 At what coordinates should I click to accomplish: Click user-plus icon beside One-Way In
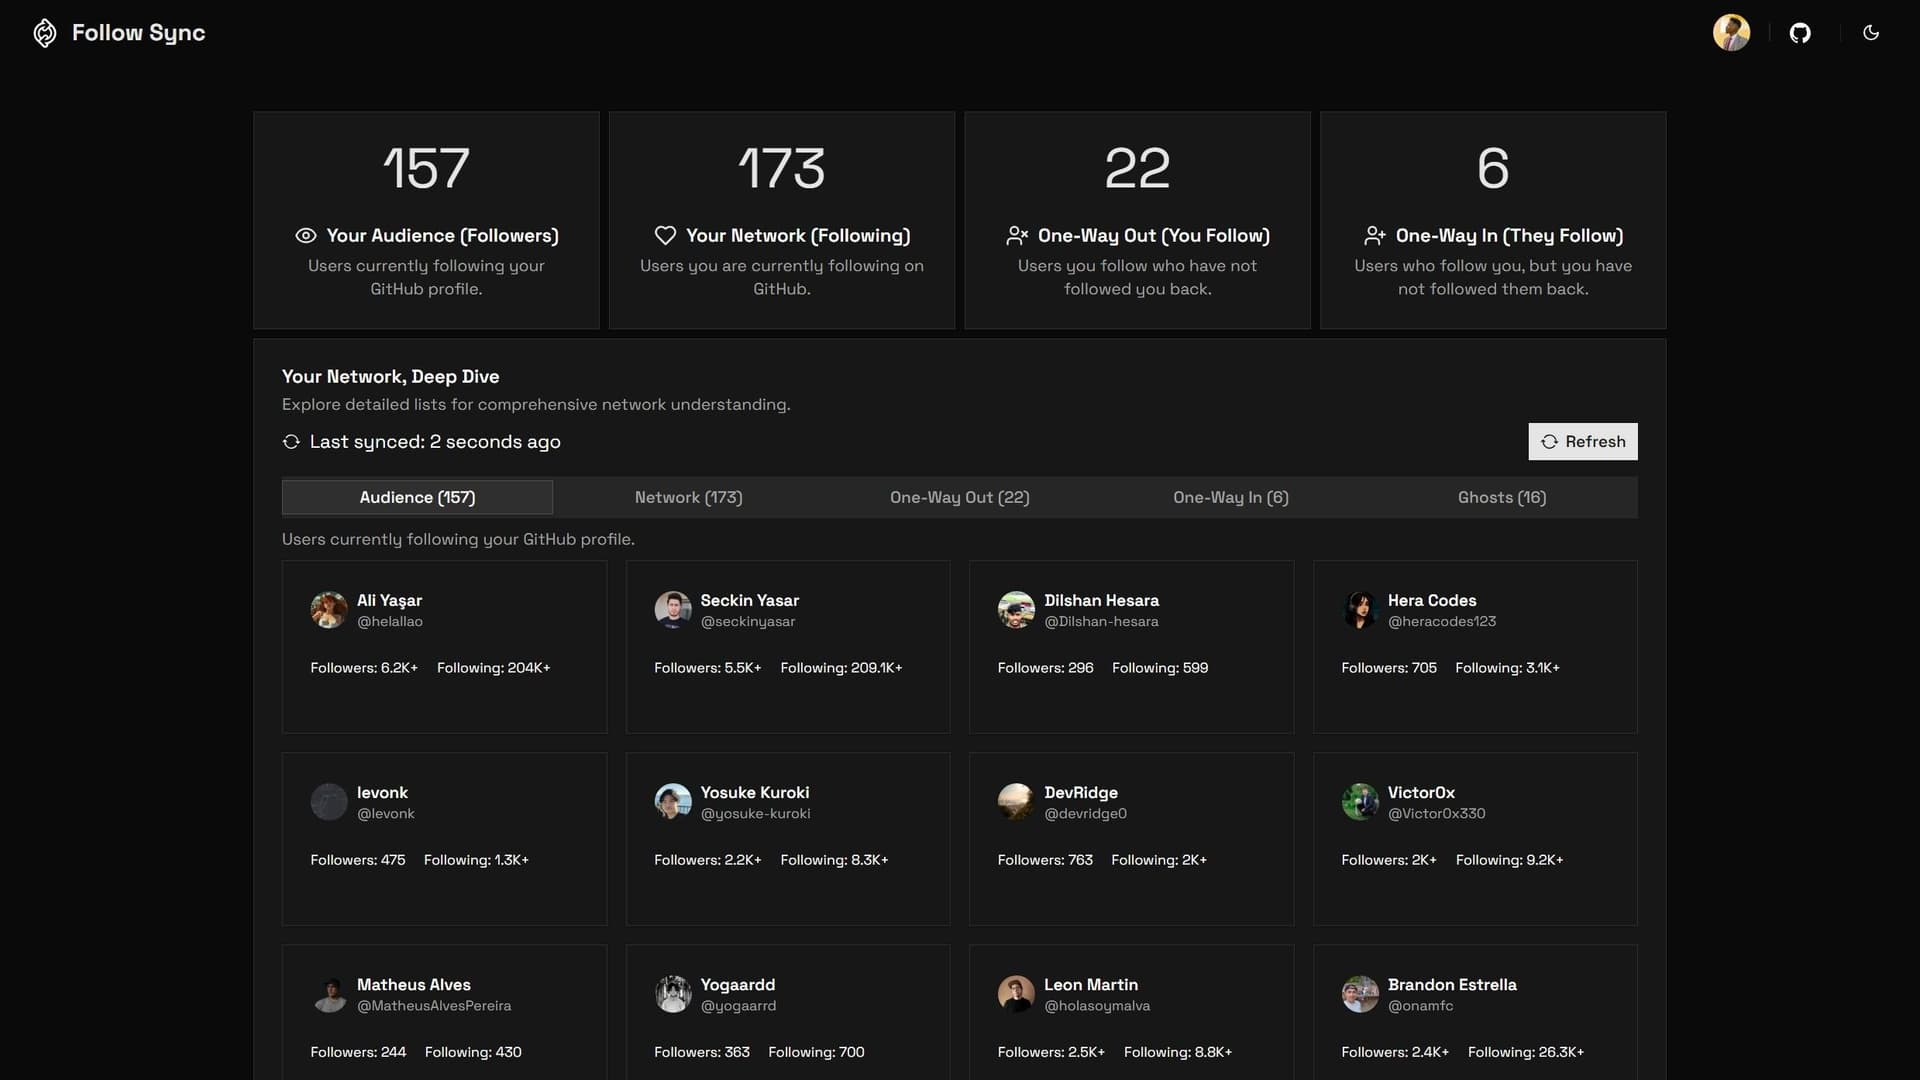point(1375,236)
